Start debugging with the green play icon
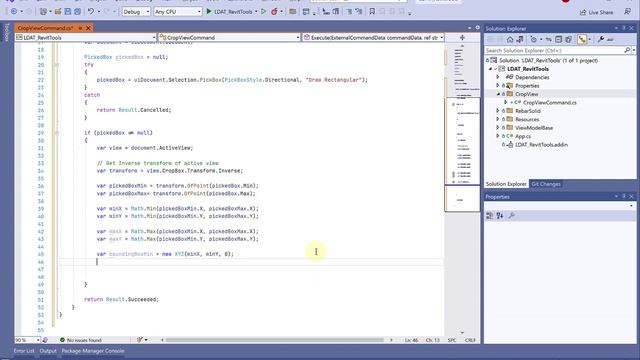The image size is (640, 360). [209, 11]
